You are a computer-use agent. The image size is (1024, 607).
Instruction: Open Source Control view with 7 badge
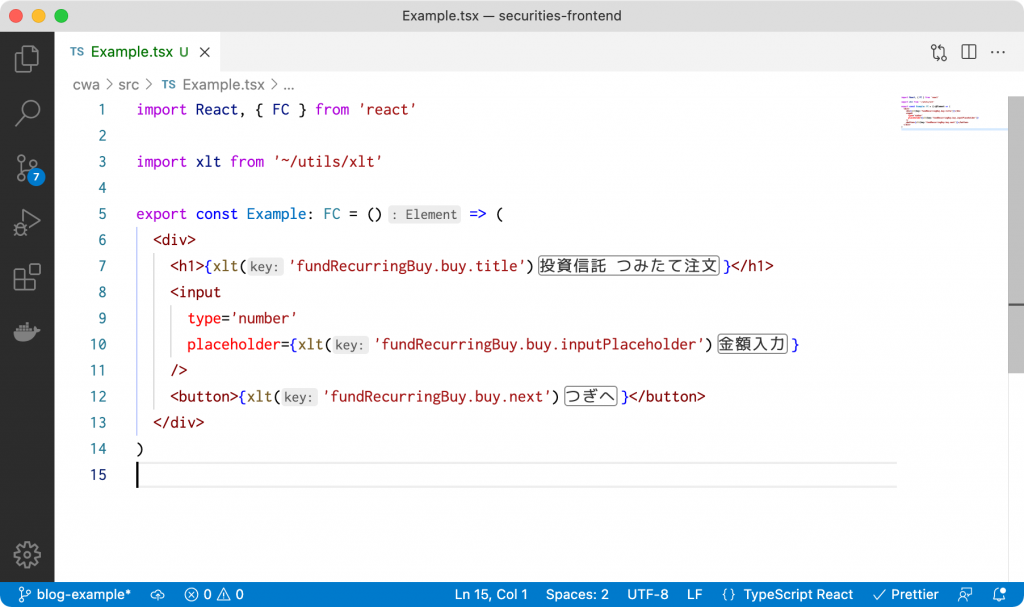pyautogui.click(x=29, y=169)
